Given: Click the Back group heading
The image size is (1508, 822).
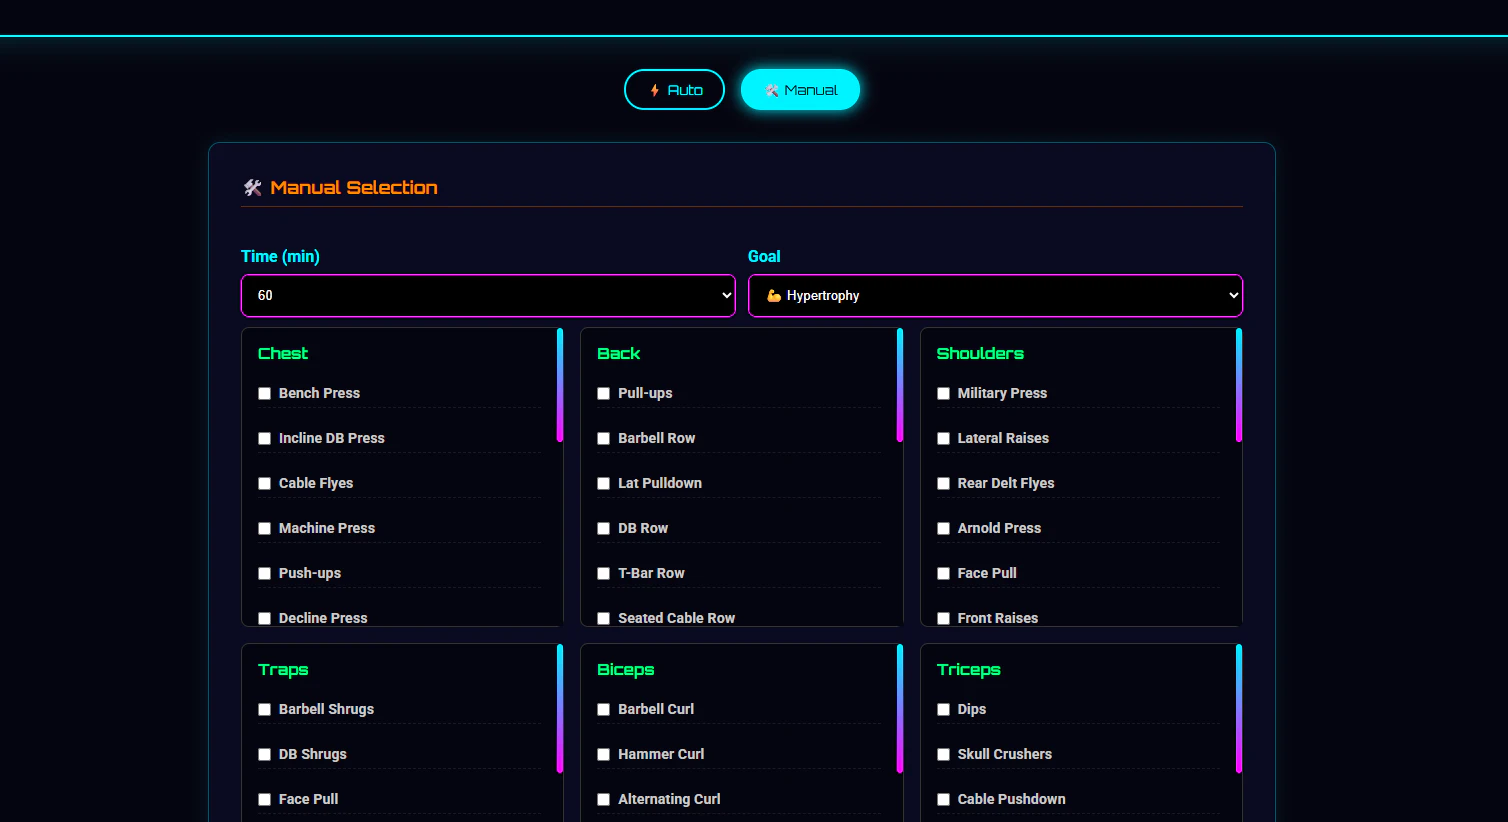Looking at the screenshot, I should [619, 354].
